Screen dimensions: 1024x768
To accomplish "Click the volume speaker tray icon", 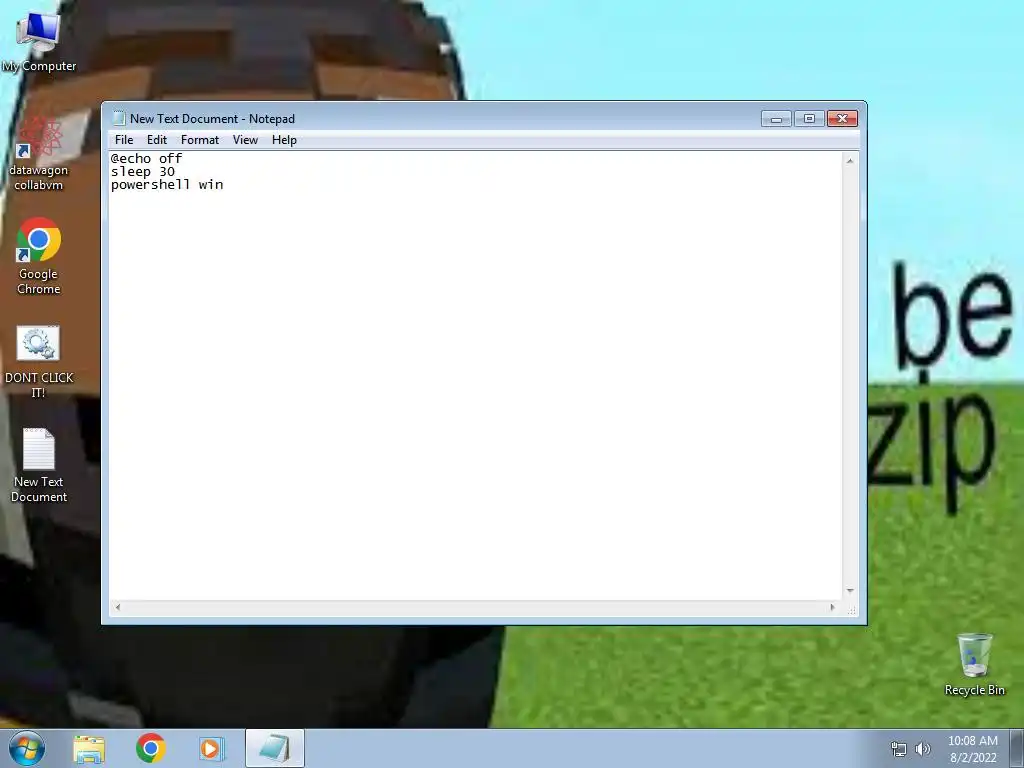I will tap(923, 749).
